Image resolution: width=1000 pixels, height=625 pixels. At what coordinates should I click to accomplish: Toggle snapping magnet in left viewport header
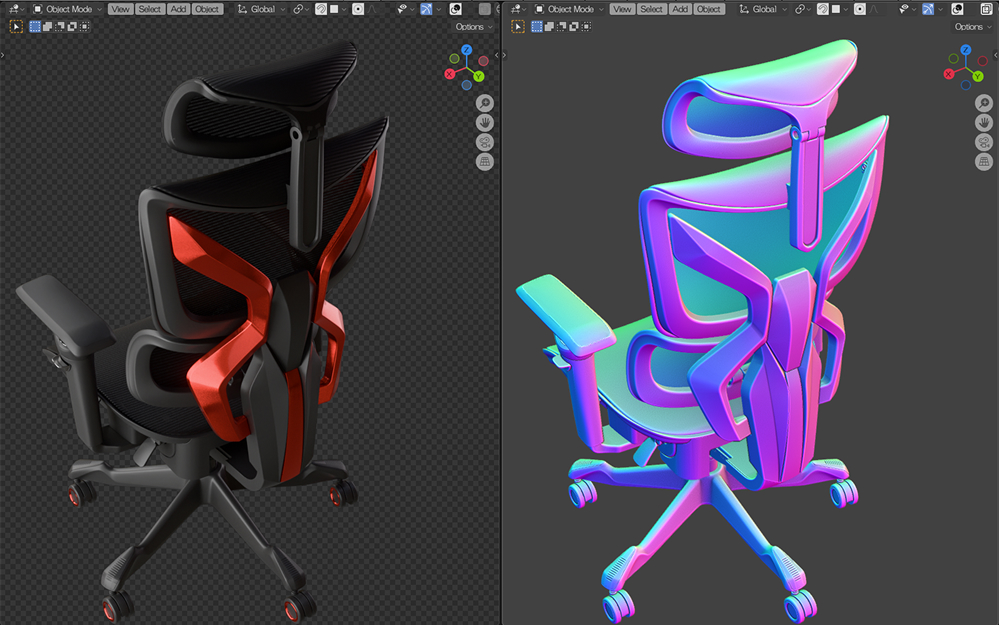[320, 9]
